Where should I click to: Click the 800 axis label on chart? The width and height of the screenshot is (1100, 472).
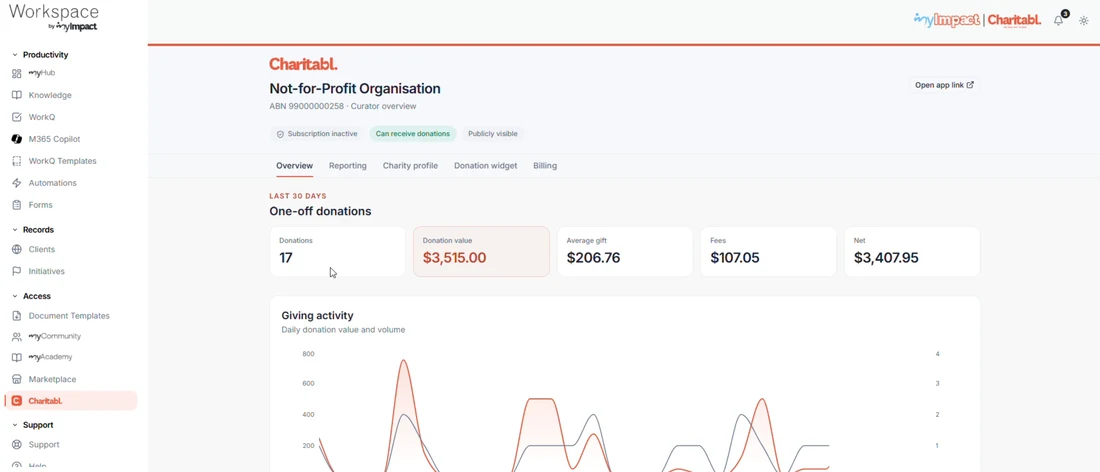pyautogui.click(x=308, y=354)
